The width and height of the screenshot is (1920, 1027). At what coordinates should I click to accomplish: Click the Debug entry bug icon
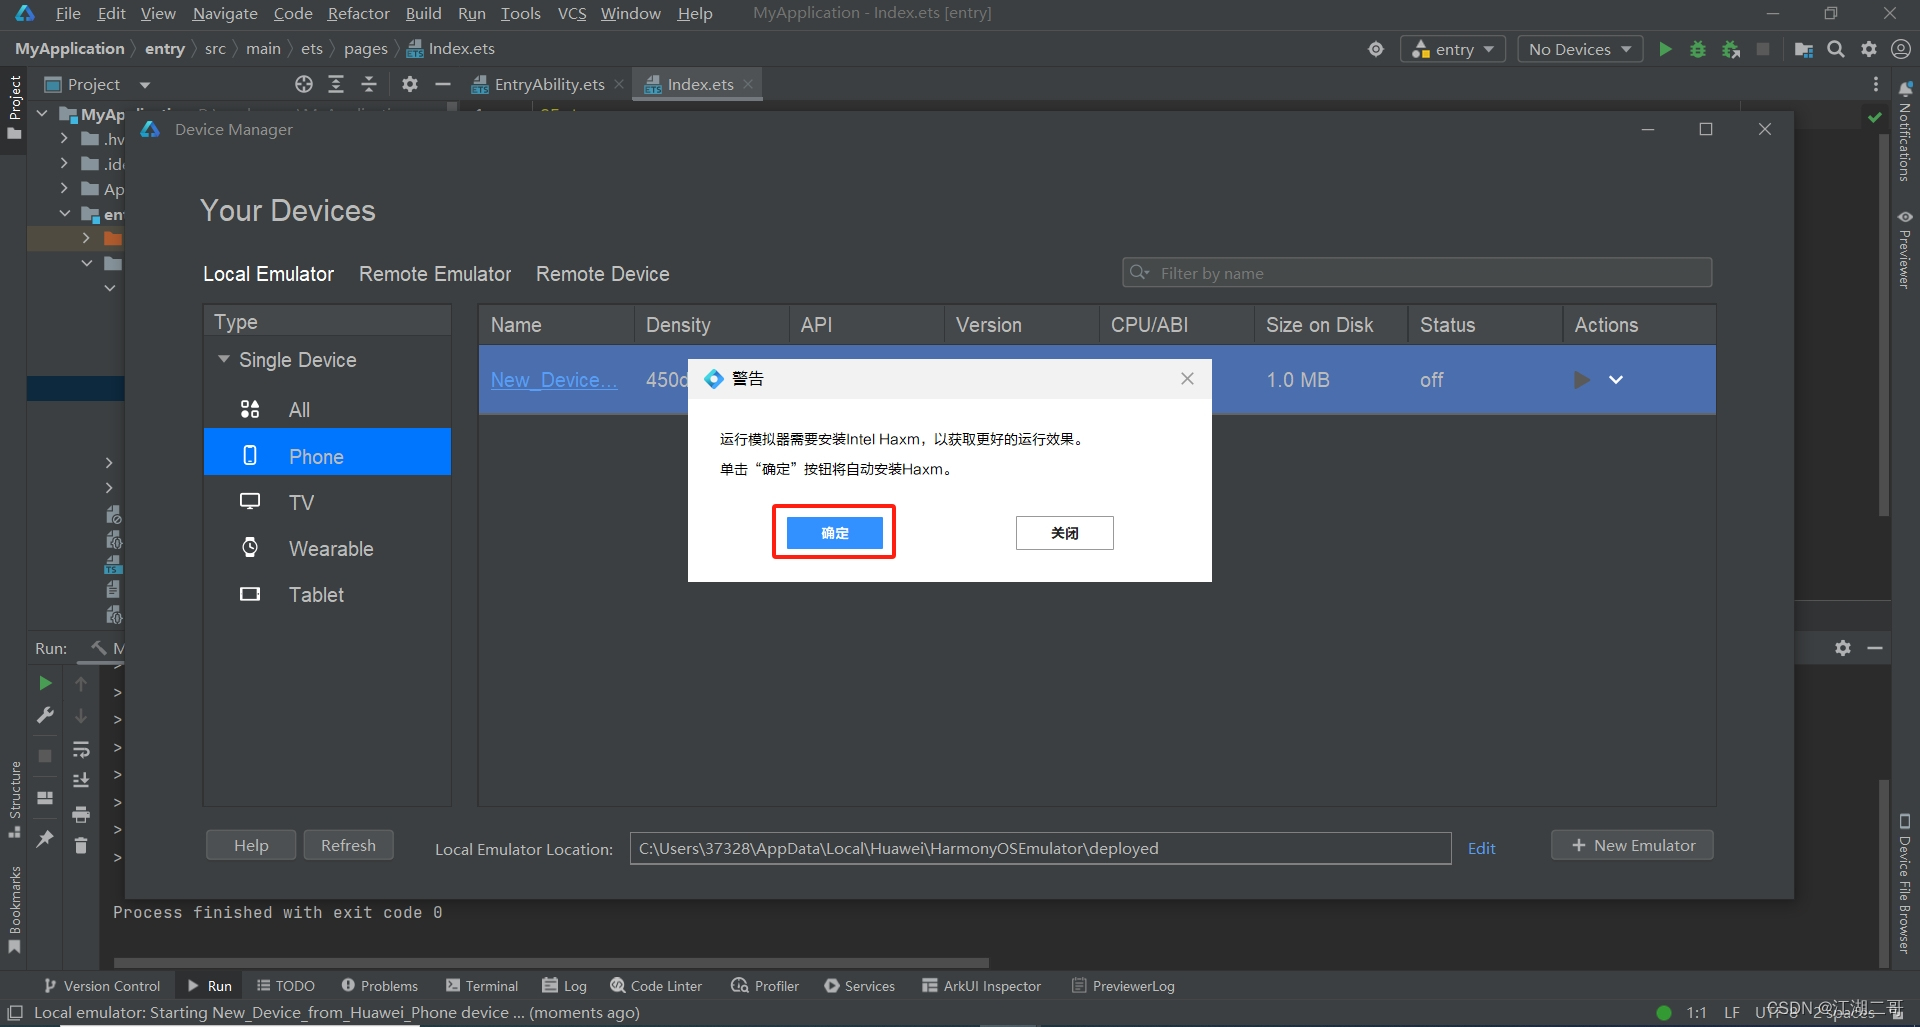1698,49
